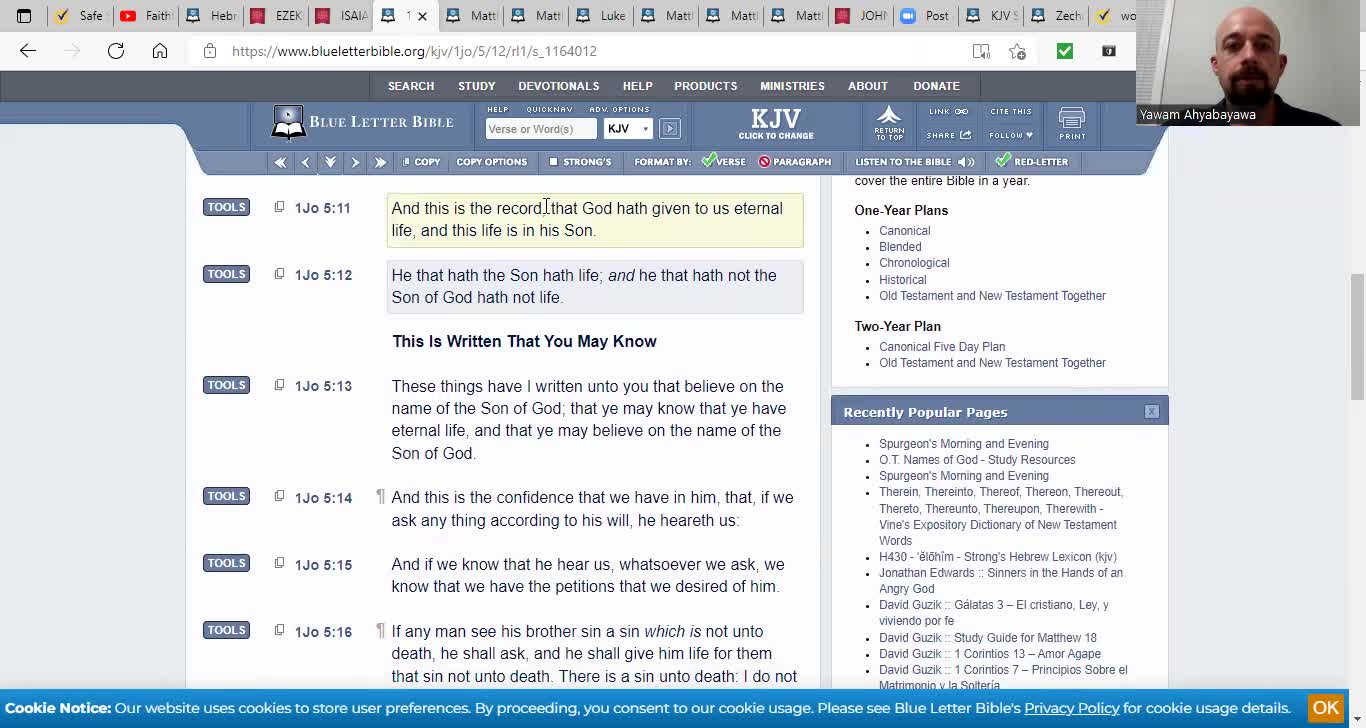Click the Print icon
Viewport: 1366px width, 728px height.
pyautogui.click(x=1072, y=124)
